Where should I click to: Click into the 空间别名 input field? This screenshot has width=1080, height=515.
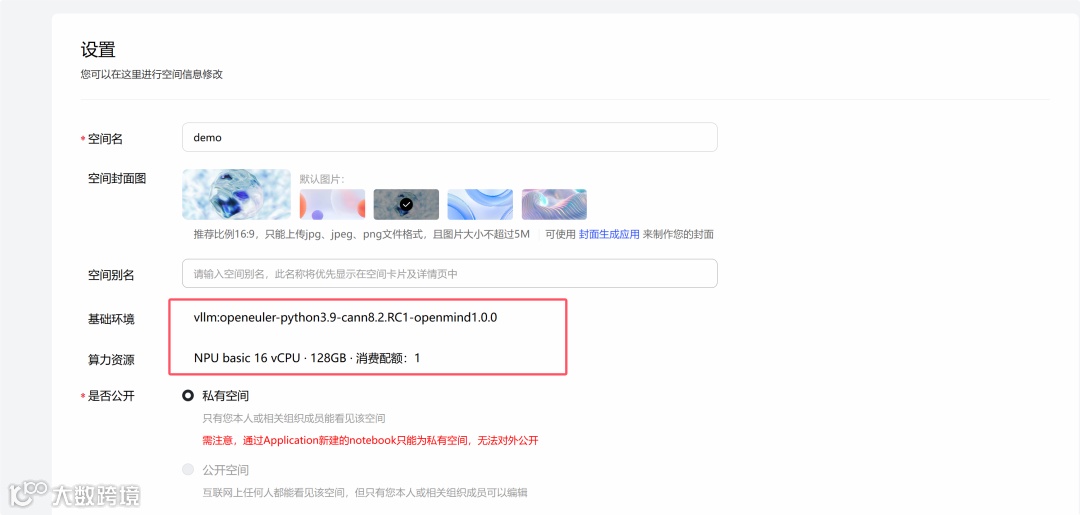(450, 273)
